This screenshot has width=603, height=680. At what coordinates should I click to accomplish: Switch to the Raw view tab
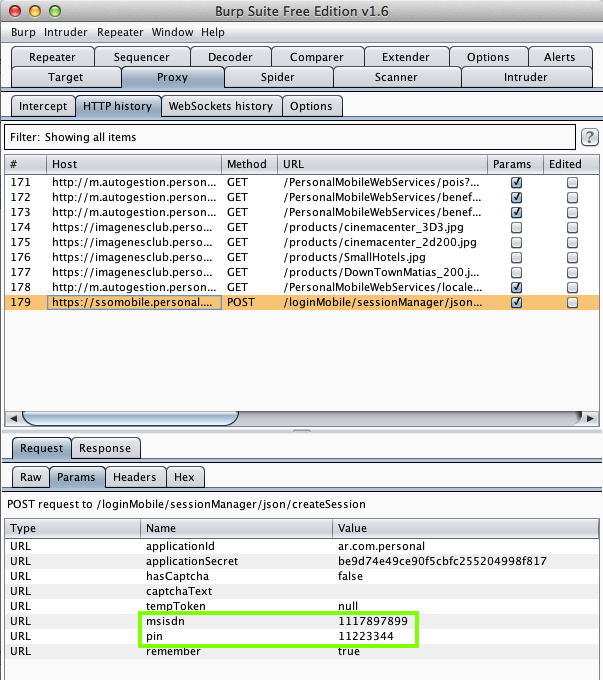pyautogui.click(x=31, y=477)
